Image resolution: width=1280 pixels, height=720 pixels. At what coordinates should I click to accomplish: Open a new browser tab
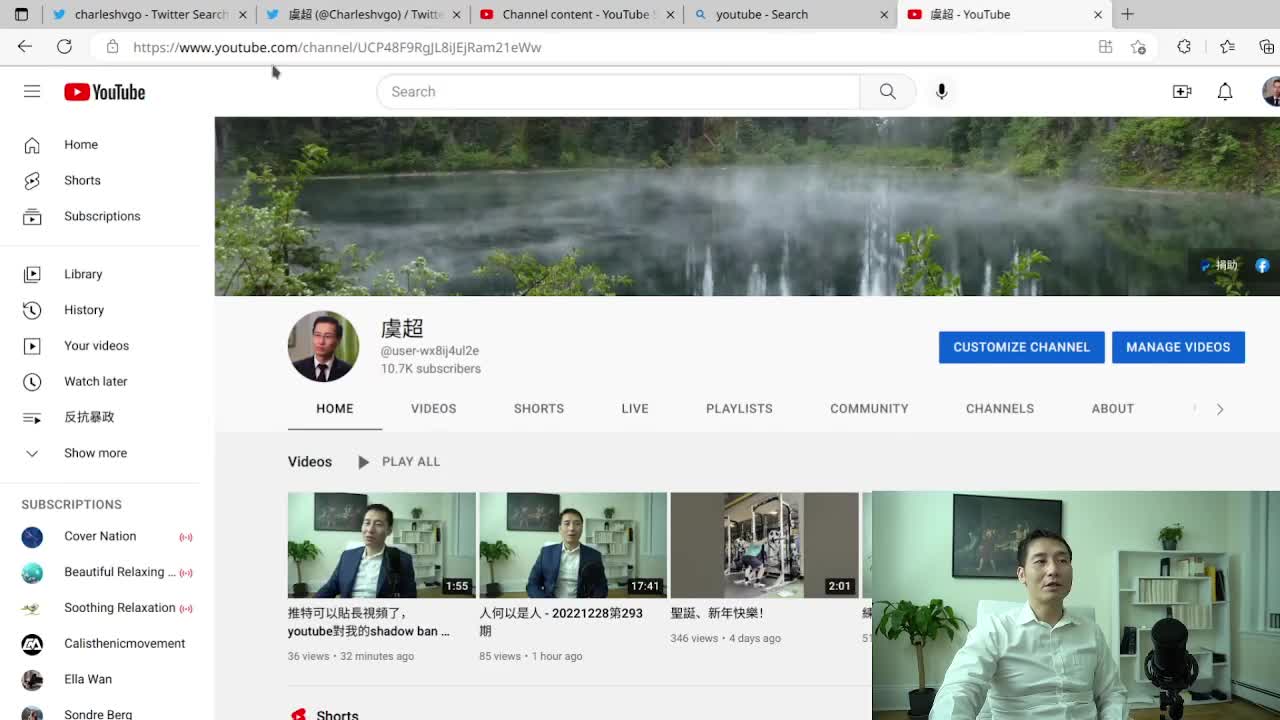pos(1127,14)
